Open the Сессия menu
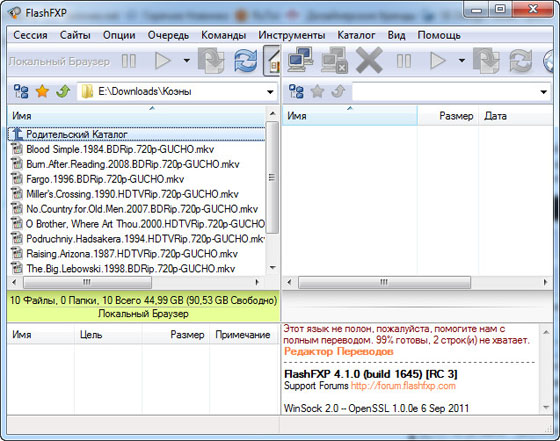 coord(30,35)
